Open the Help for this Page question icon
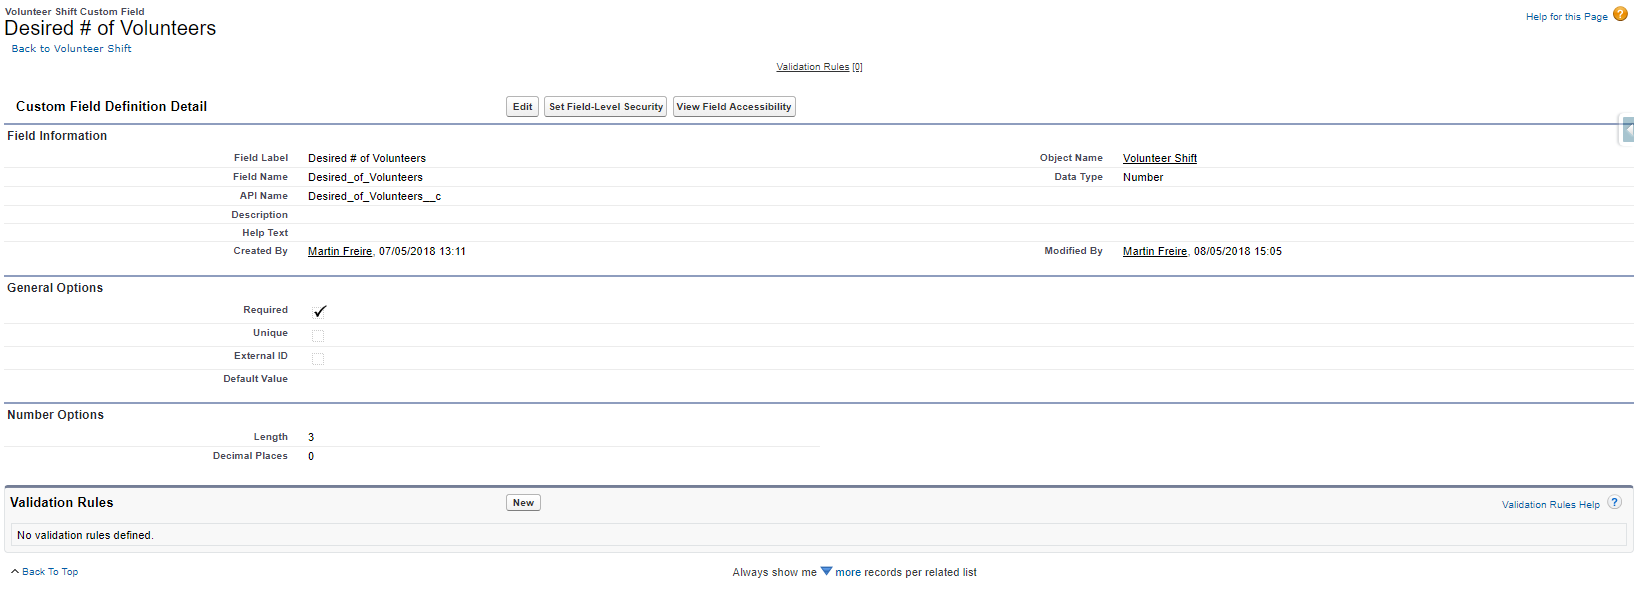This screenshot has width=1634, height=591. point(1620,14)
